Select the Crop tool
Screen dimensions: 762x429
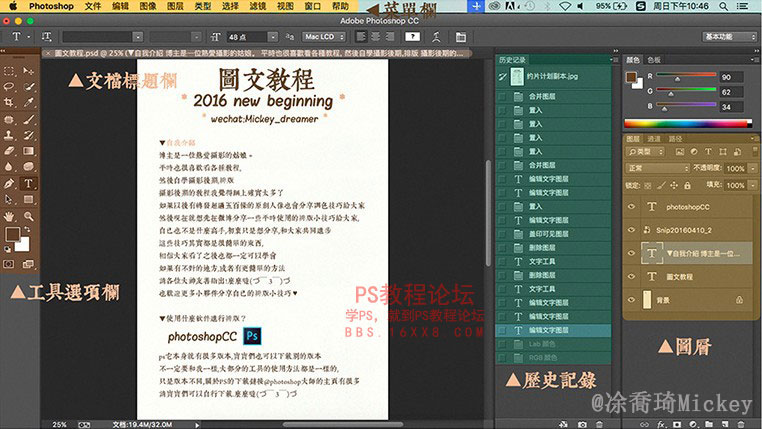pyautogui.click(x=9, y=102)
